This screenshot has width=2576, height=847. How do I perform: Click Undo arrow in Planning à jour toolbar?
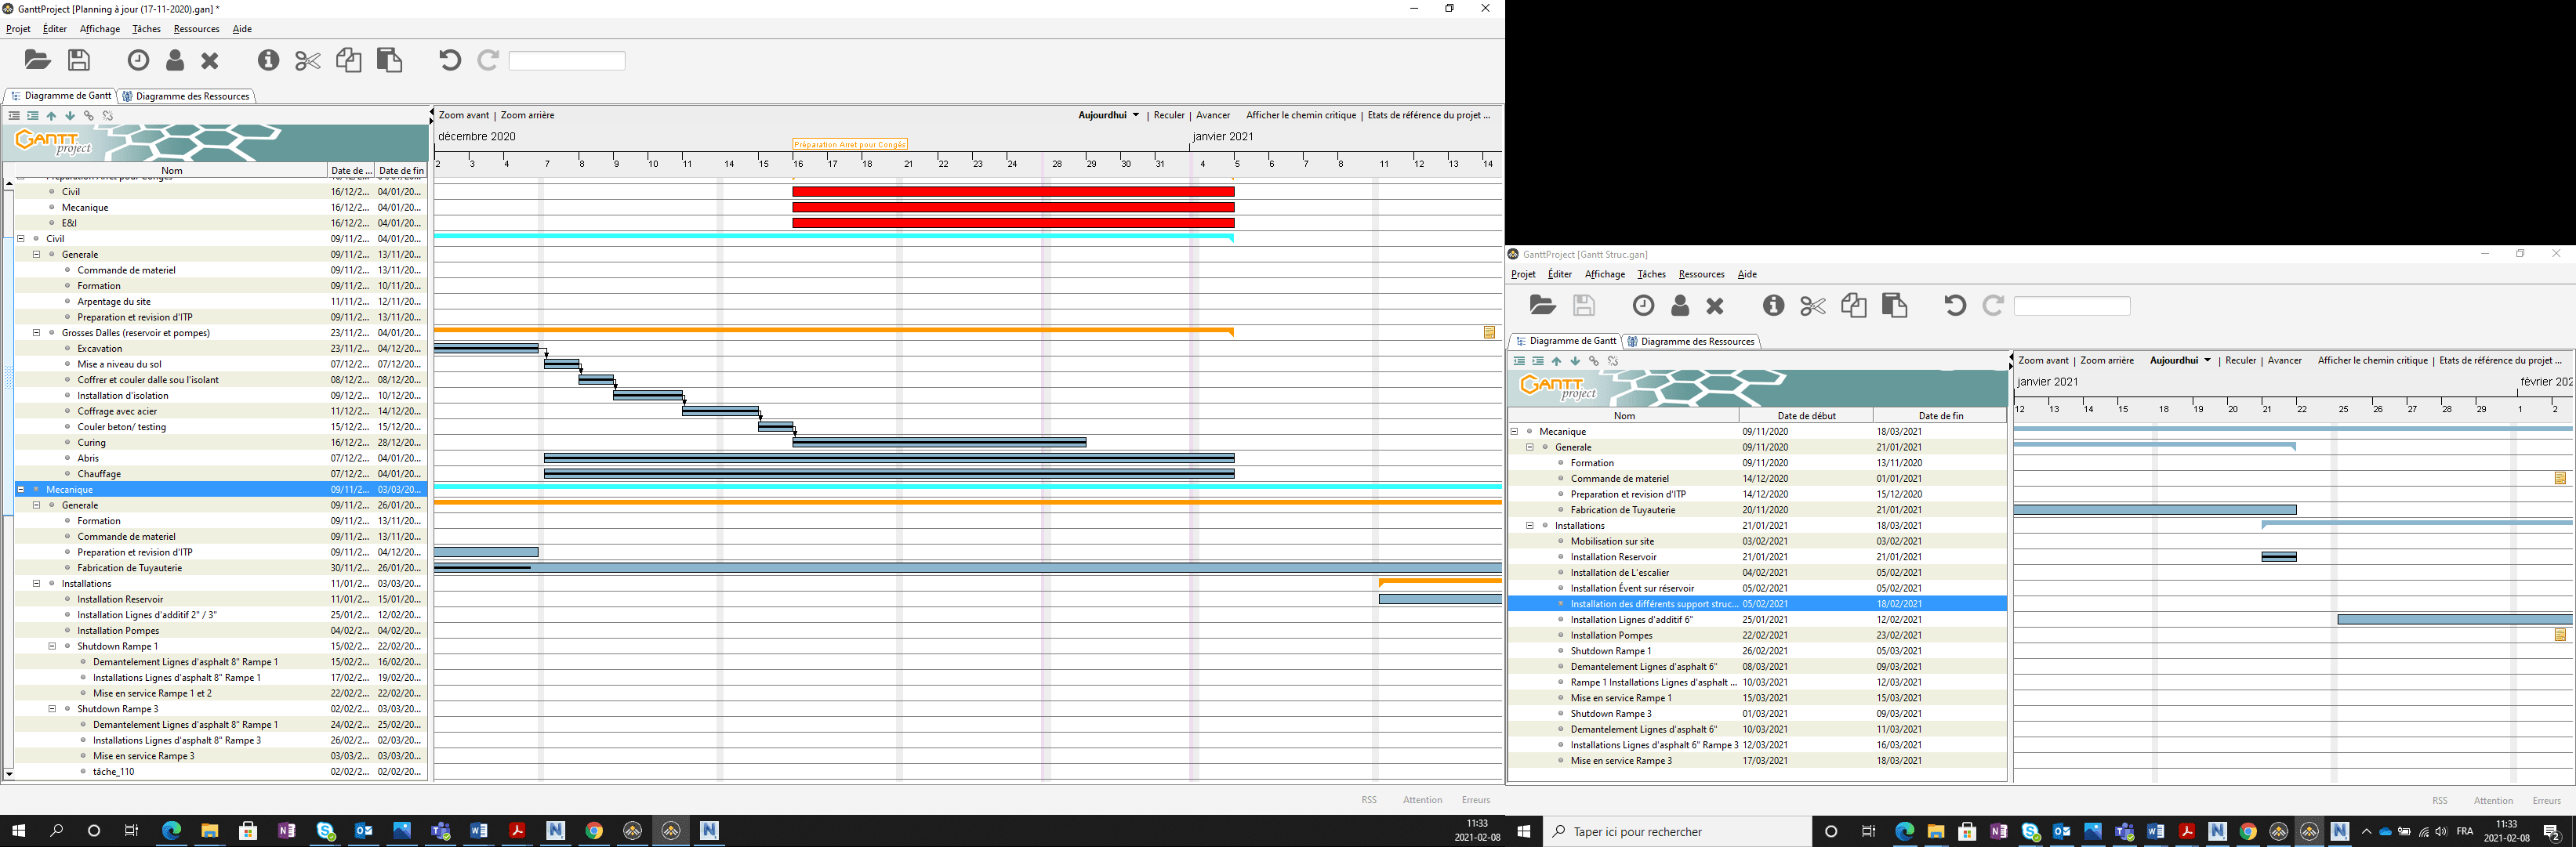[450, 60]
